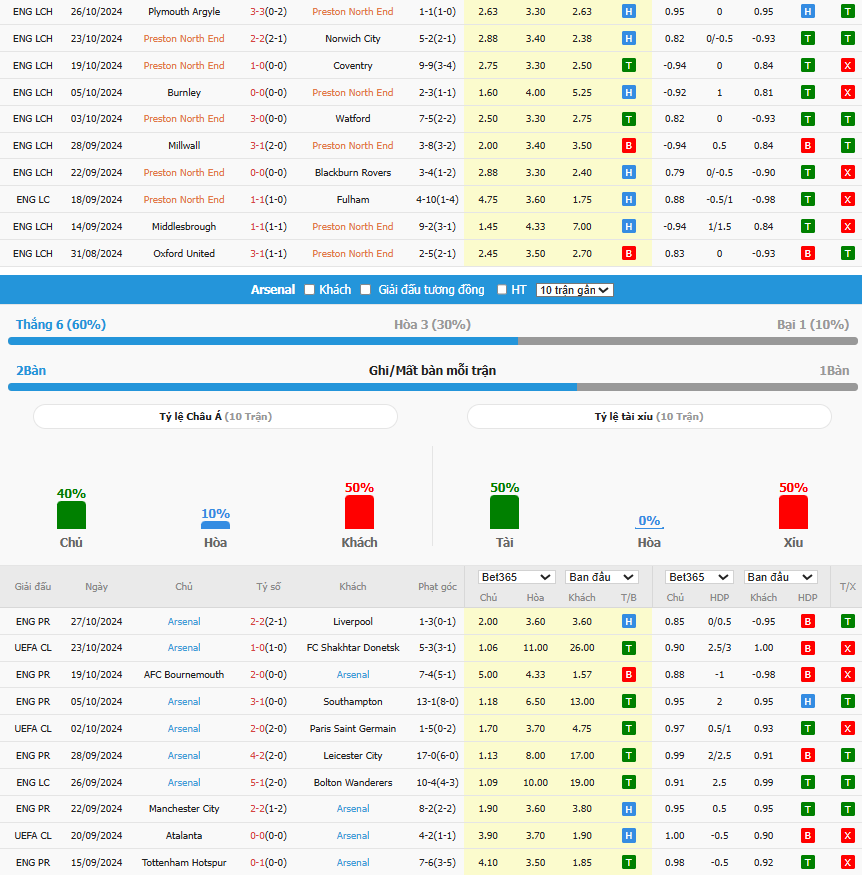Open Fulham team link

pos(353,199)
